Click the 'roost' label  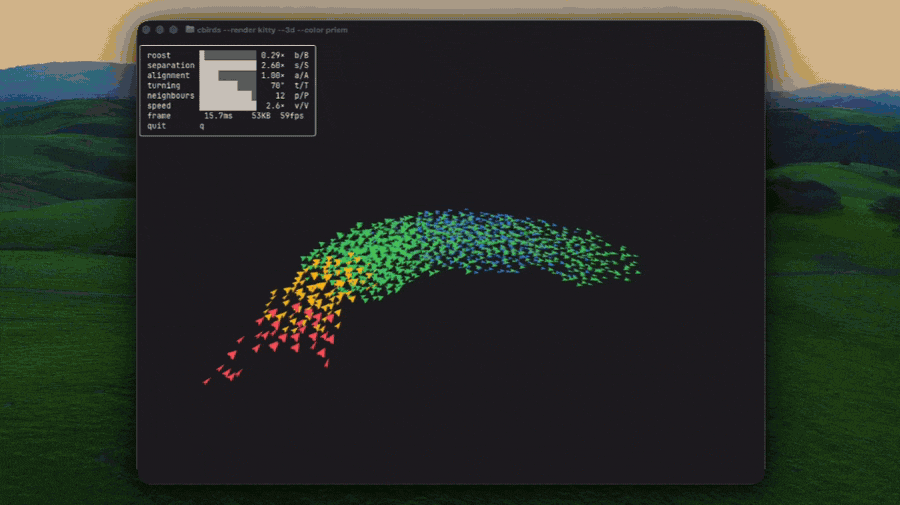159,55
